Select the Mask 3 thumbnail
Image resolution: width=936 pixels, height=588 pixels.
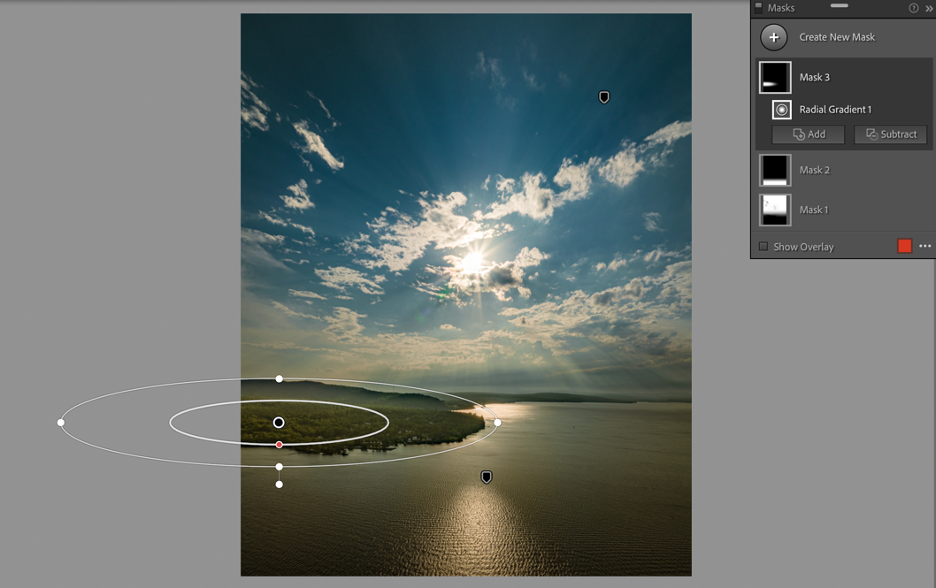775,78
